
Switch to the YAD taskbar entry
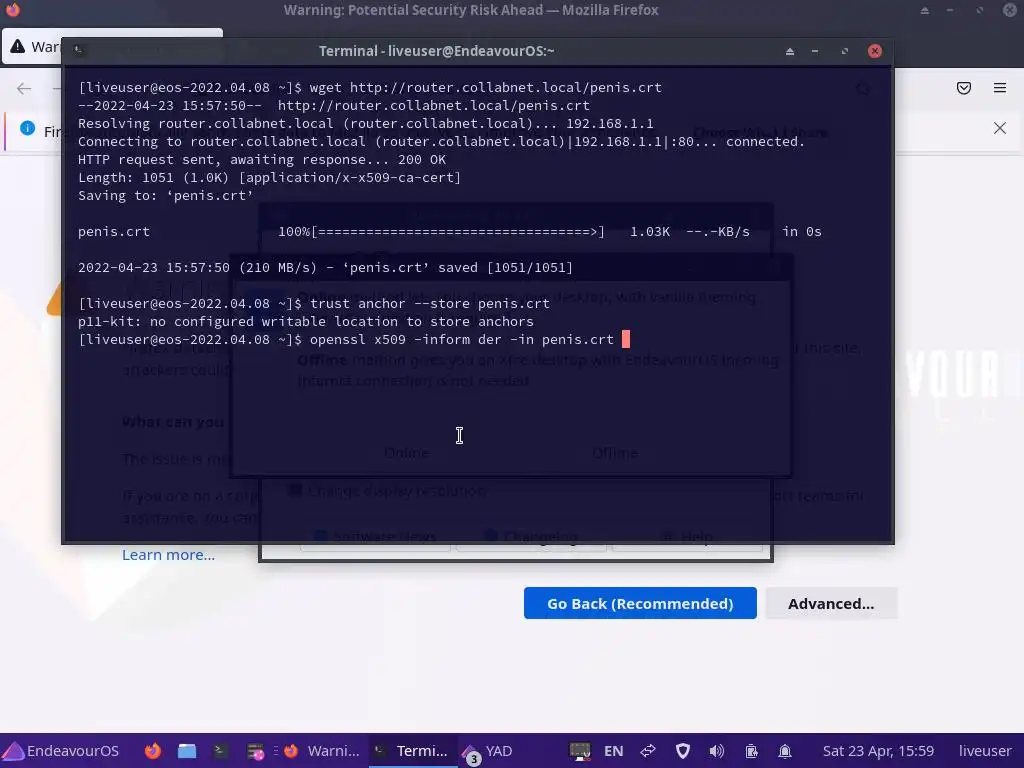click(x=488, y=751)
